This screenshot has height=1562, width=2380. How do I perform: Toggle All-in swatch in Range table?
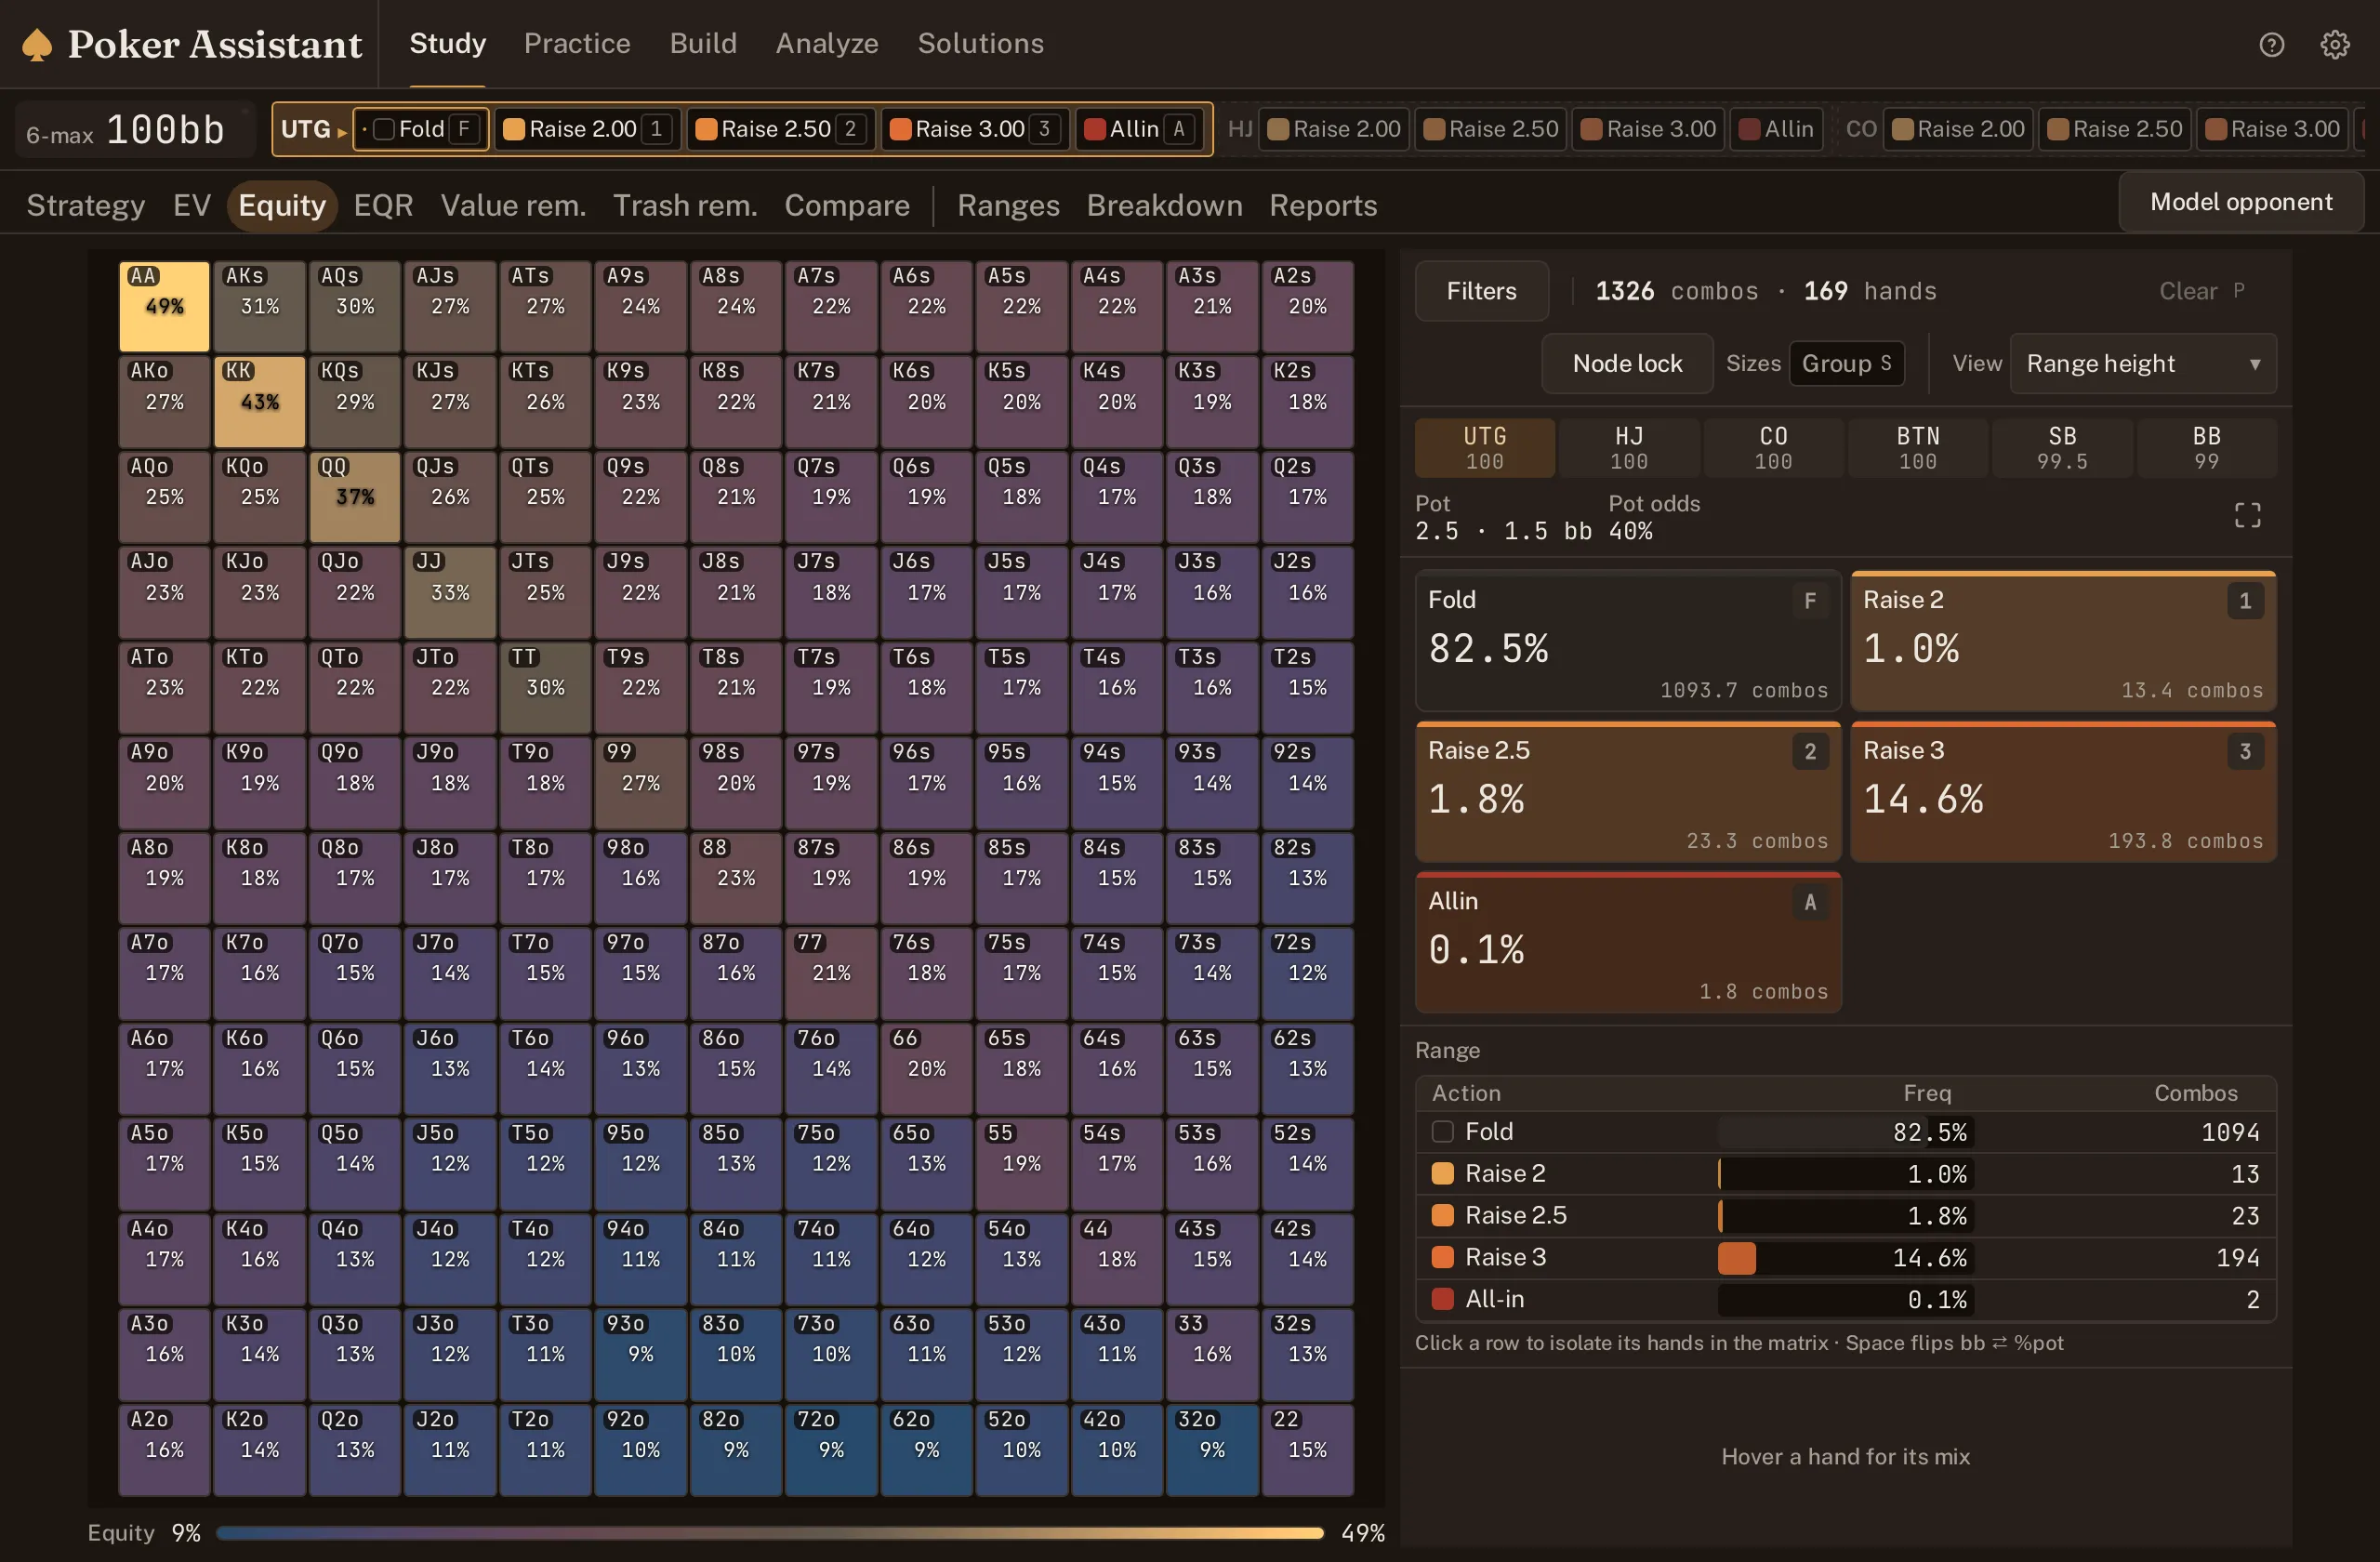pos(1442,1299)
